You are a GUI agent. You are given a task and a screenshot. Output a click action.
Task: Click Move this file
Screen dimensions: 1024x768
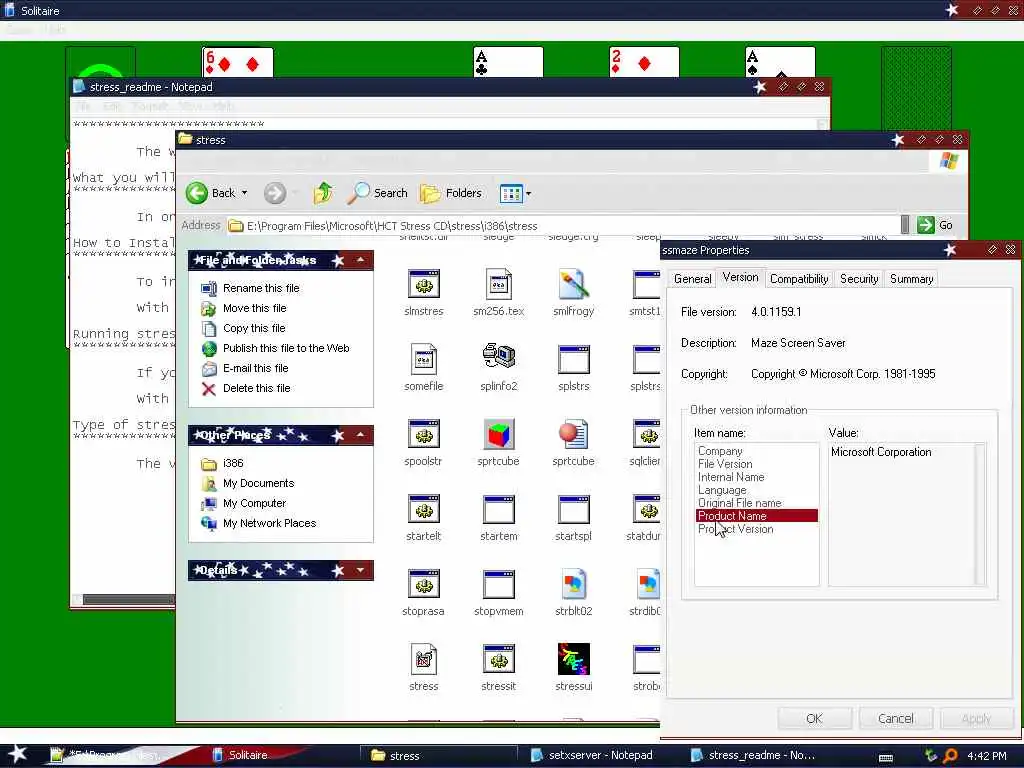pyautogui.click(x=254, y=308)
